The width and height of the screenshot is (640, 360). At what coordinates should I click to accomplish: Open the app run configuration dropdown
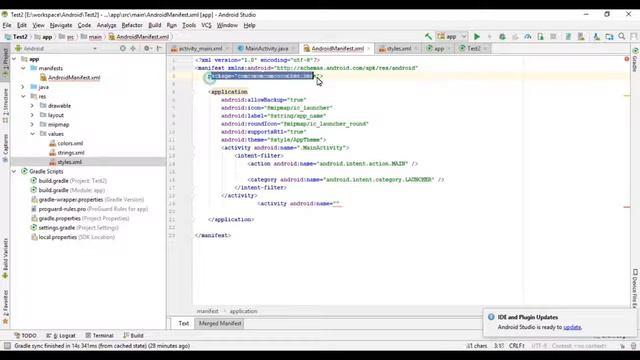click(x=451, y=37)
